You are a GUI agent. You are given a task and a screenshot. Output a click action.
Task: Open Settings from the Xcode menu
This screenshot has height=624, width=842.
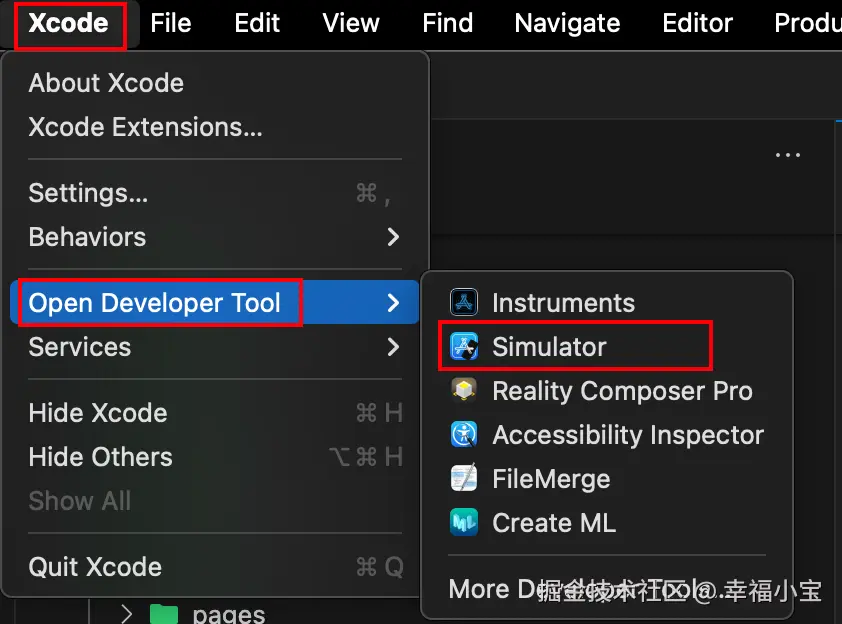tap(88, 193)
